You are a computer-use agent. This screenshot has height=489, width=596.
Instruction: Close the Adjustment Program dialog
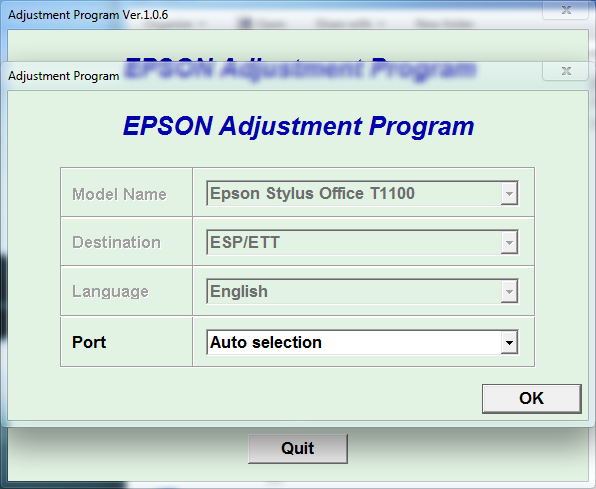point(566,71)
